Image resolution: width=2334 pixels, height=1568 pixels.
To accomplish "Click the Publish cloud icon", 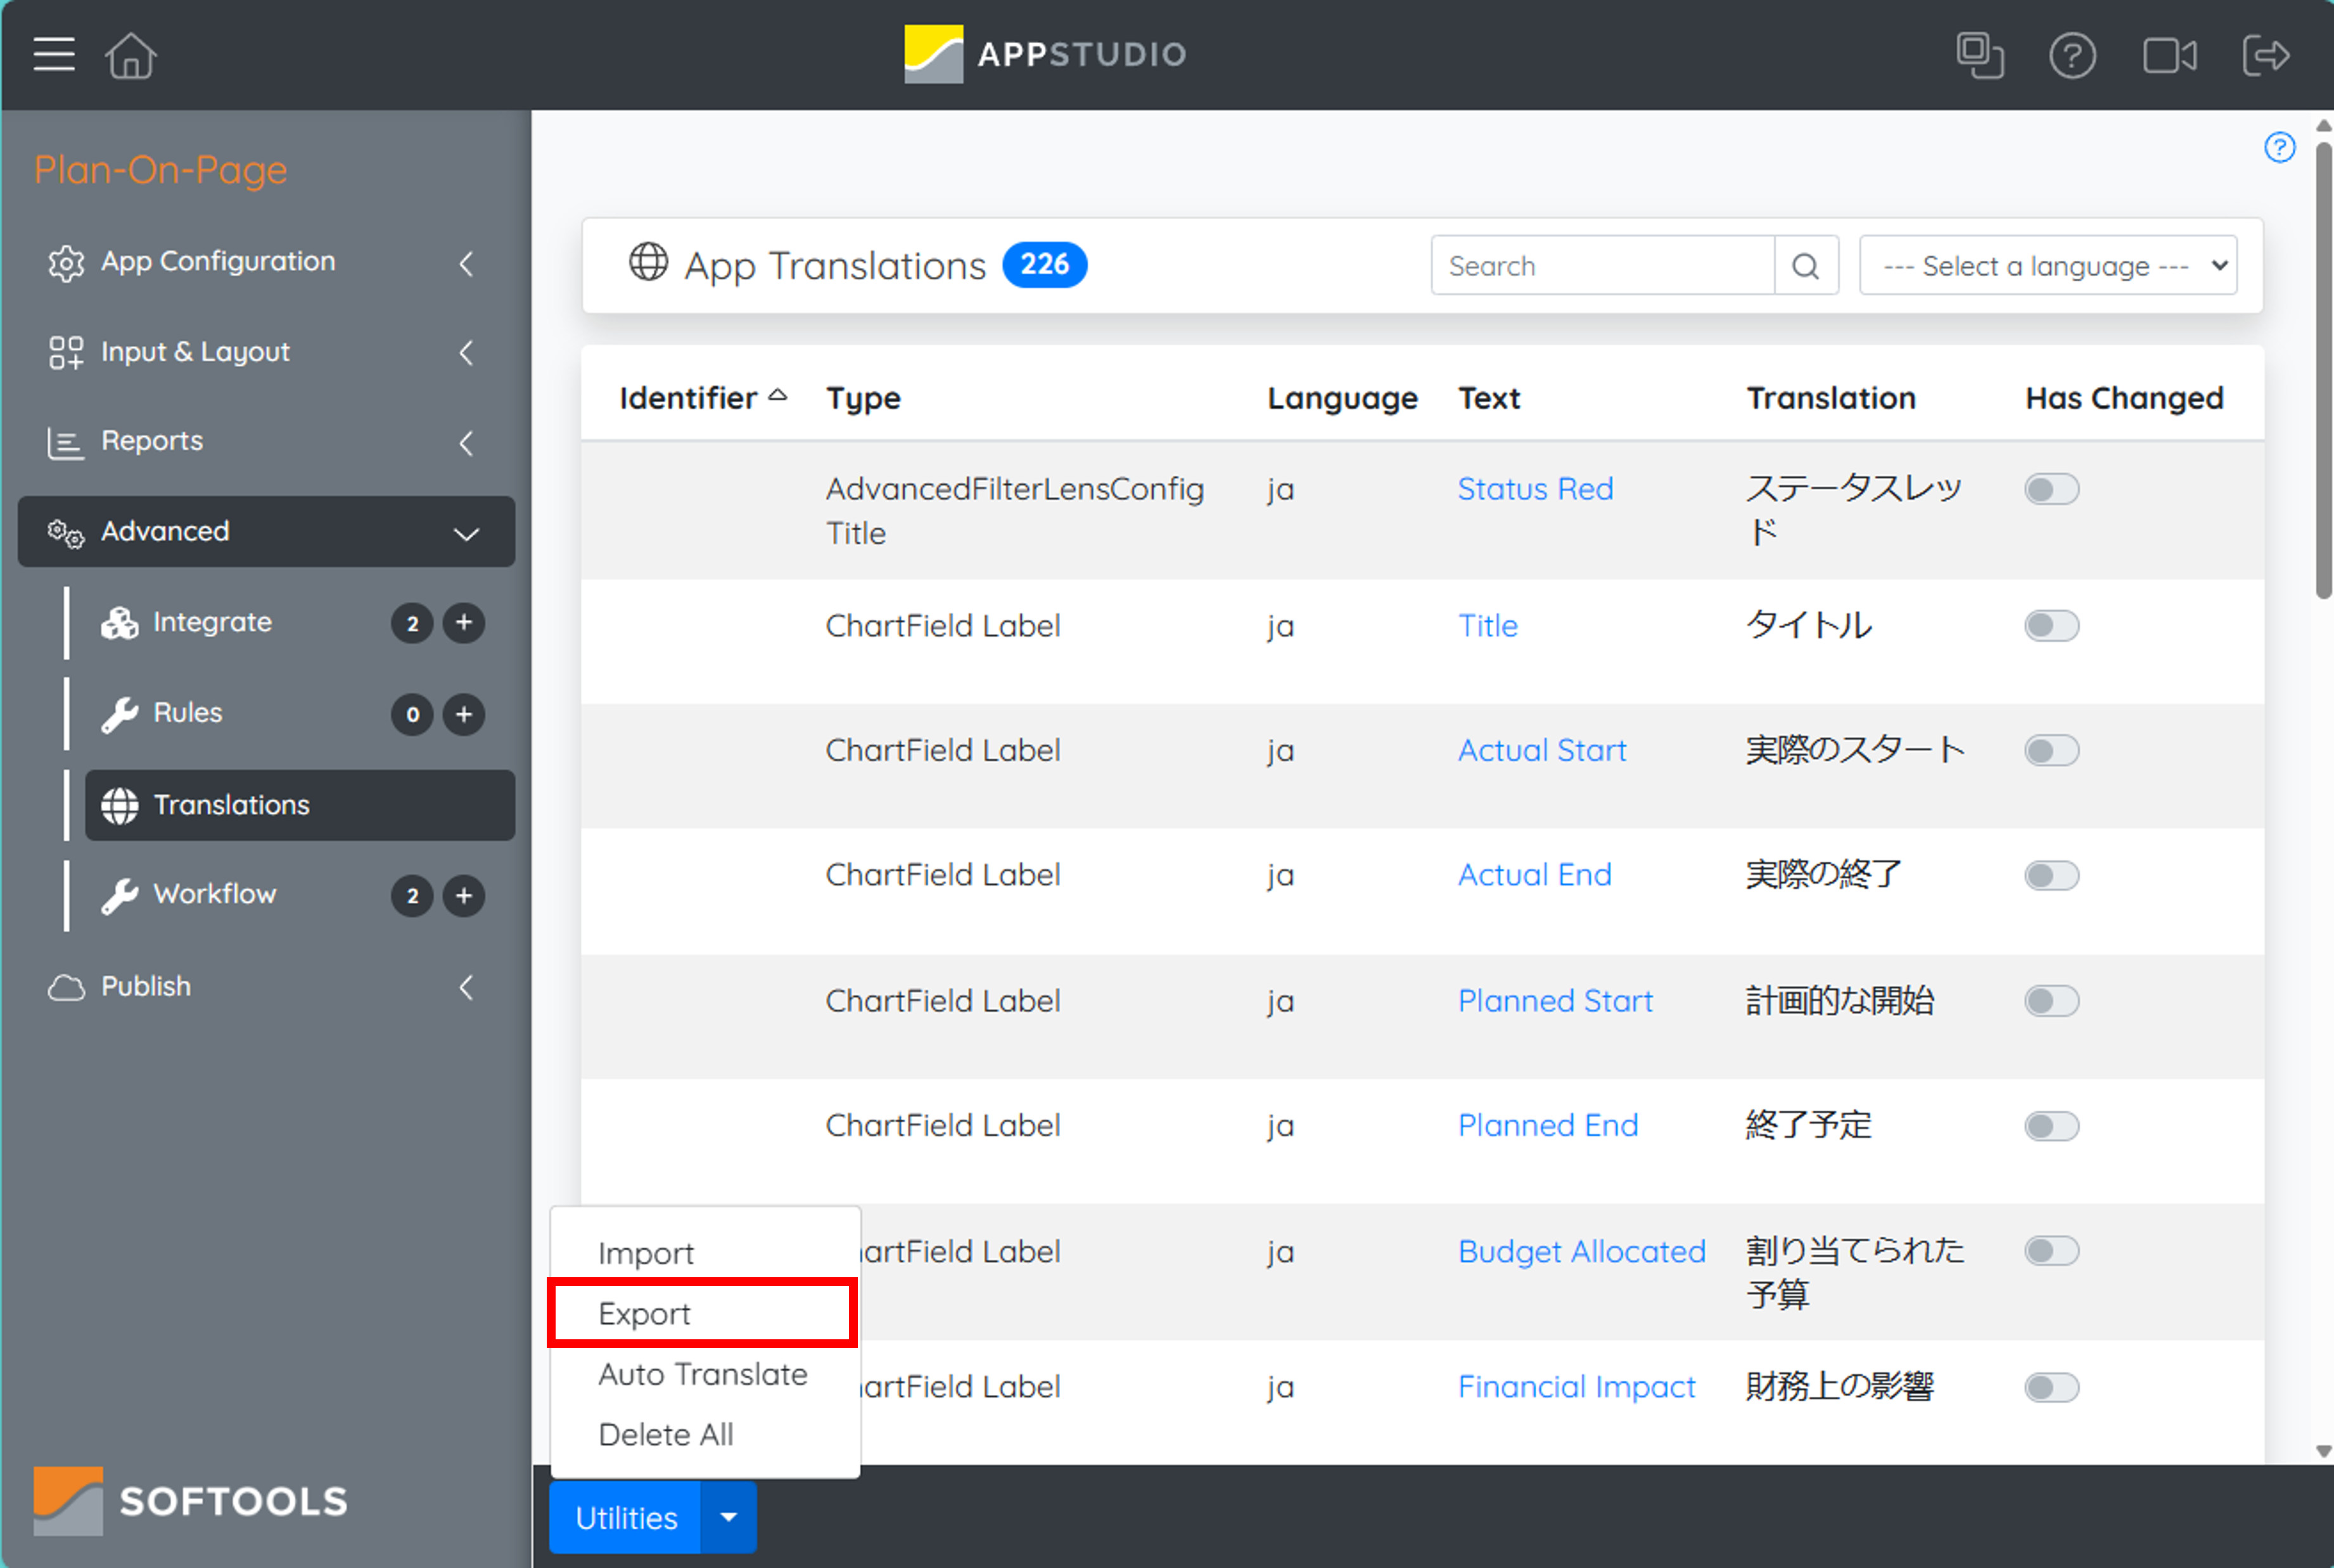I will 66,987.
